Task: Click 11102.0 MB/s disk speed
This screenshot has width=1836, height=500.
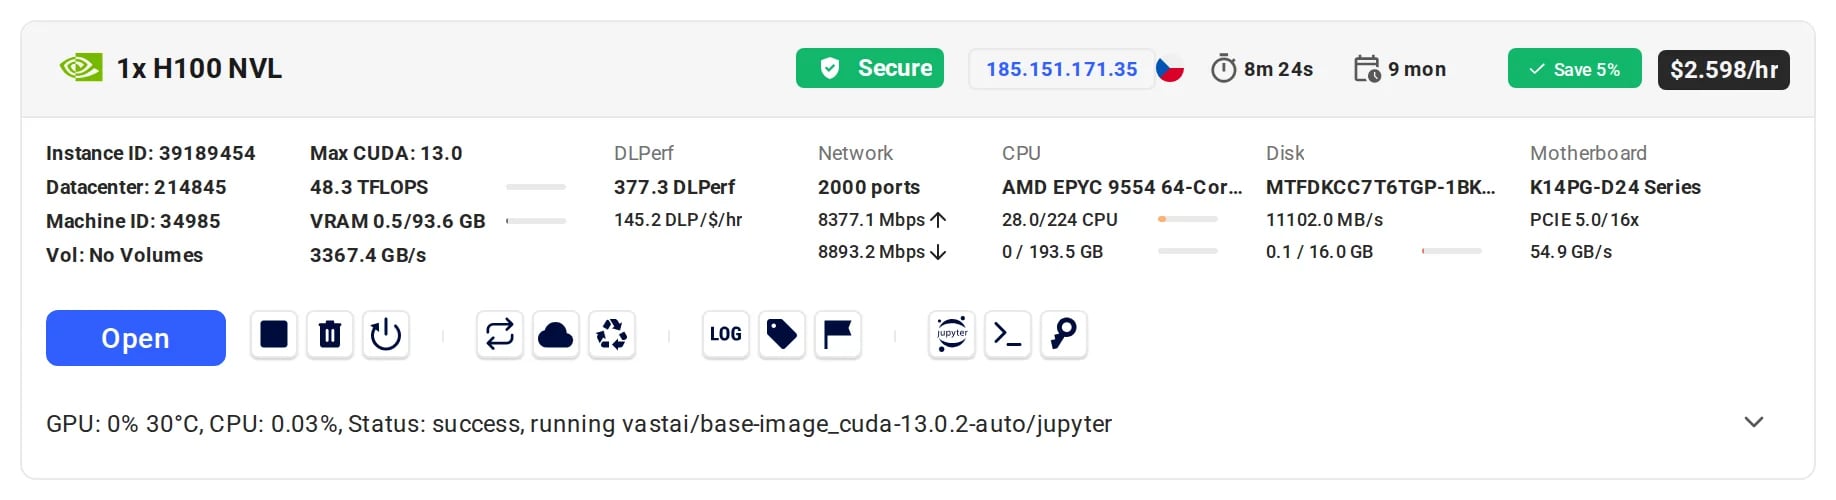Action: (1325, 219)
